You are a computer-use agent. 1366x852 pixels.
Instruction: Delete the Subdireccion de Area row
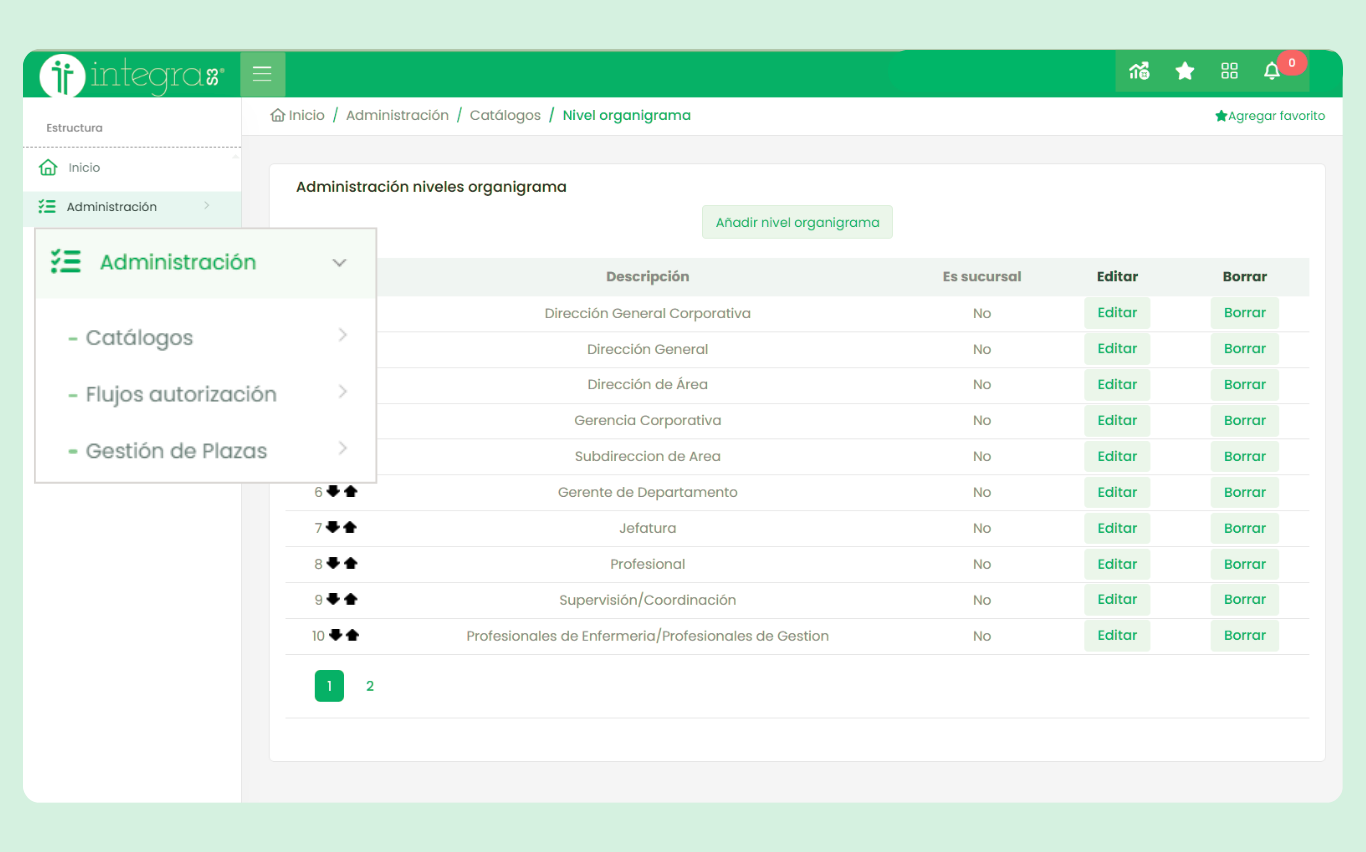point(1244,457)
